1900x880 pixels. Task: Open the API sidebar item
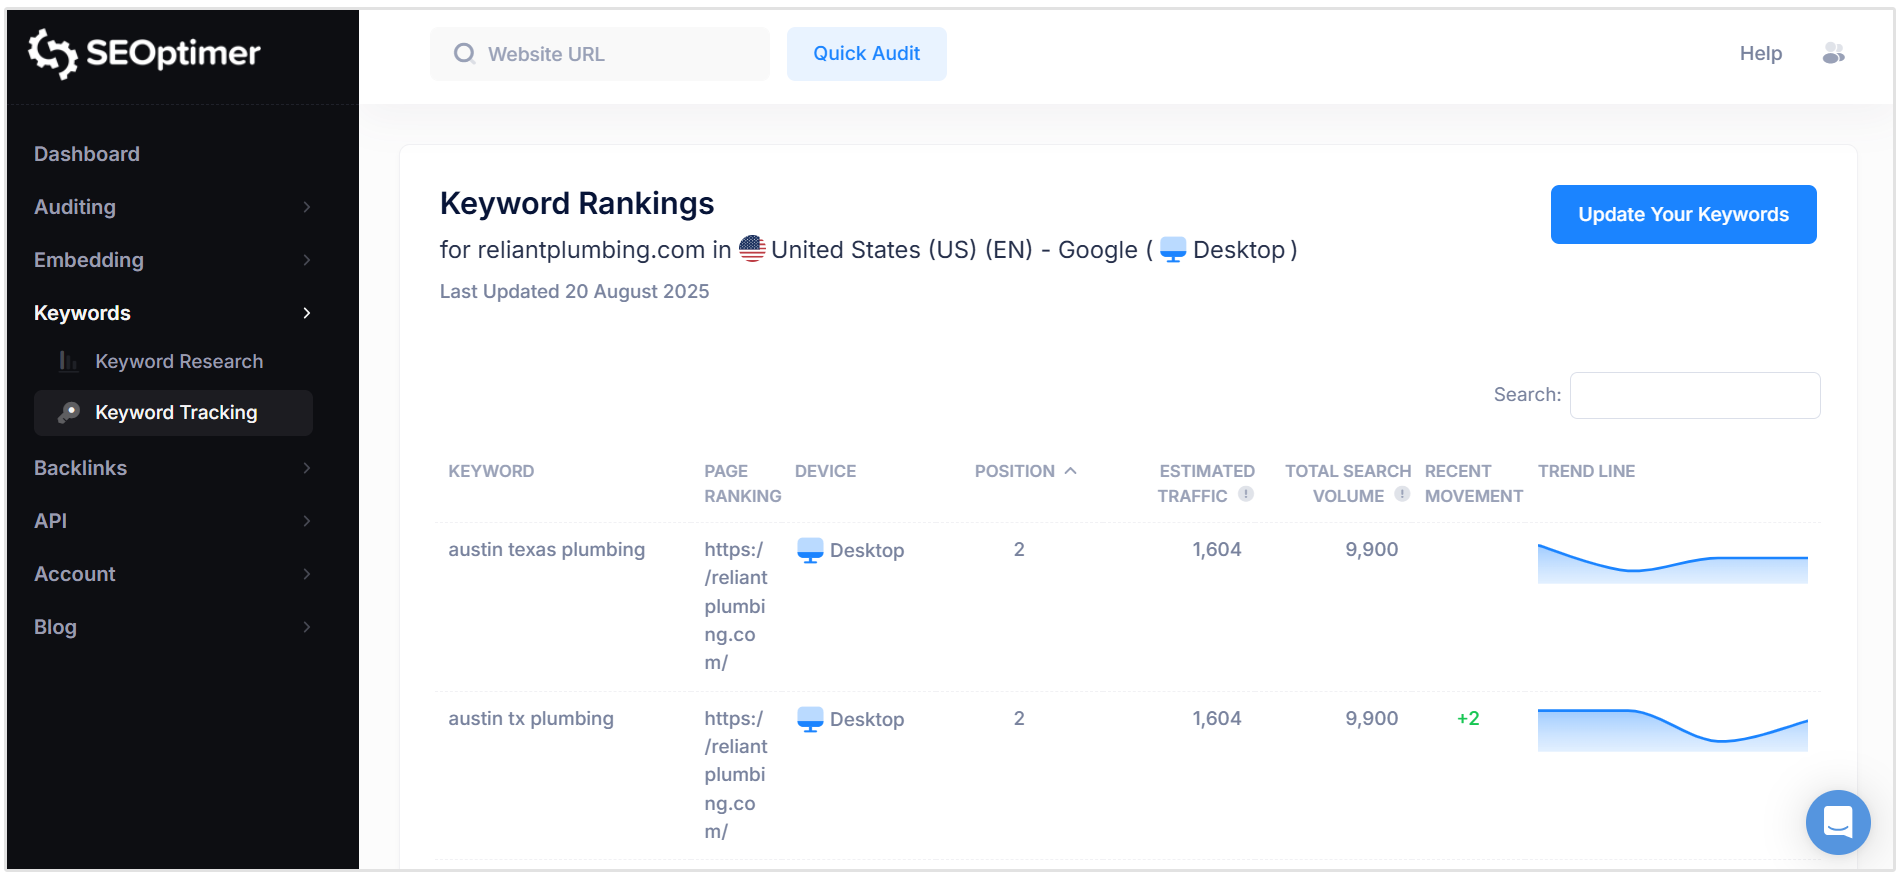50,521
